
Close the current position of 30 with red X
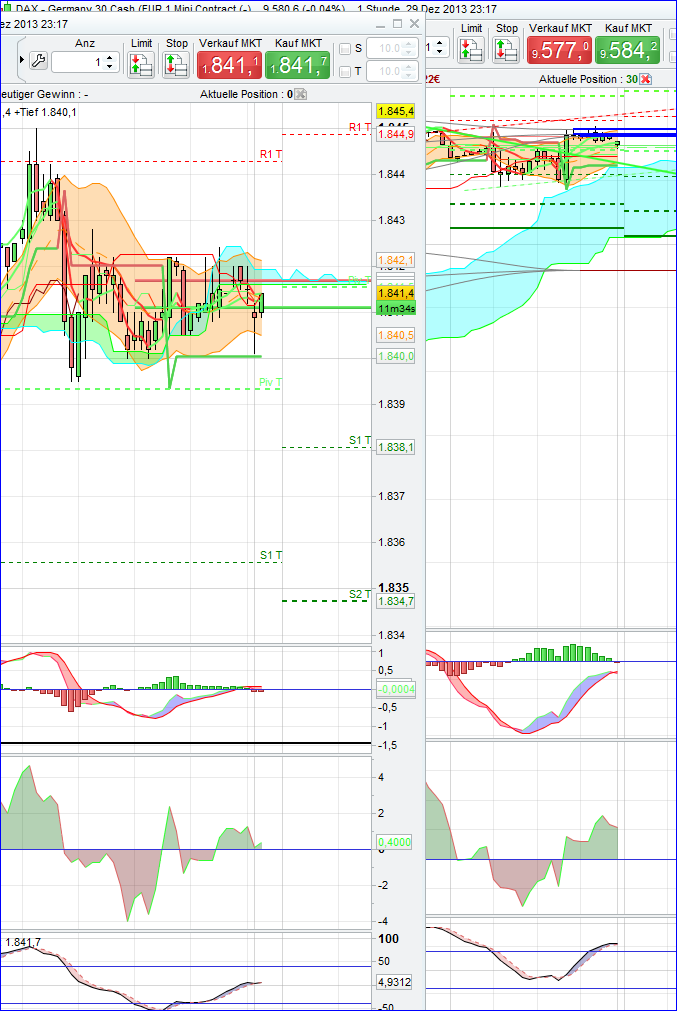(x=646, y=79)
